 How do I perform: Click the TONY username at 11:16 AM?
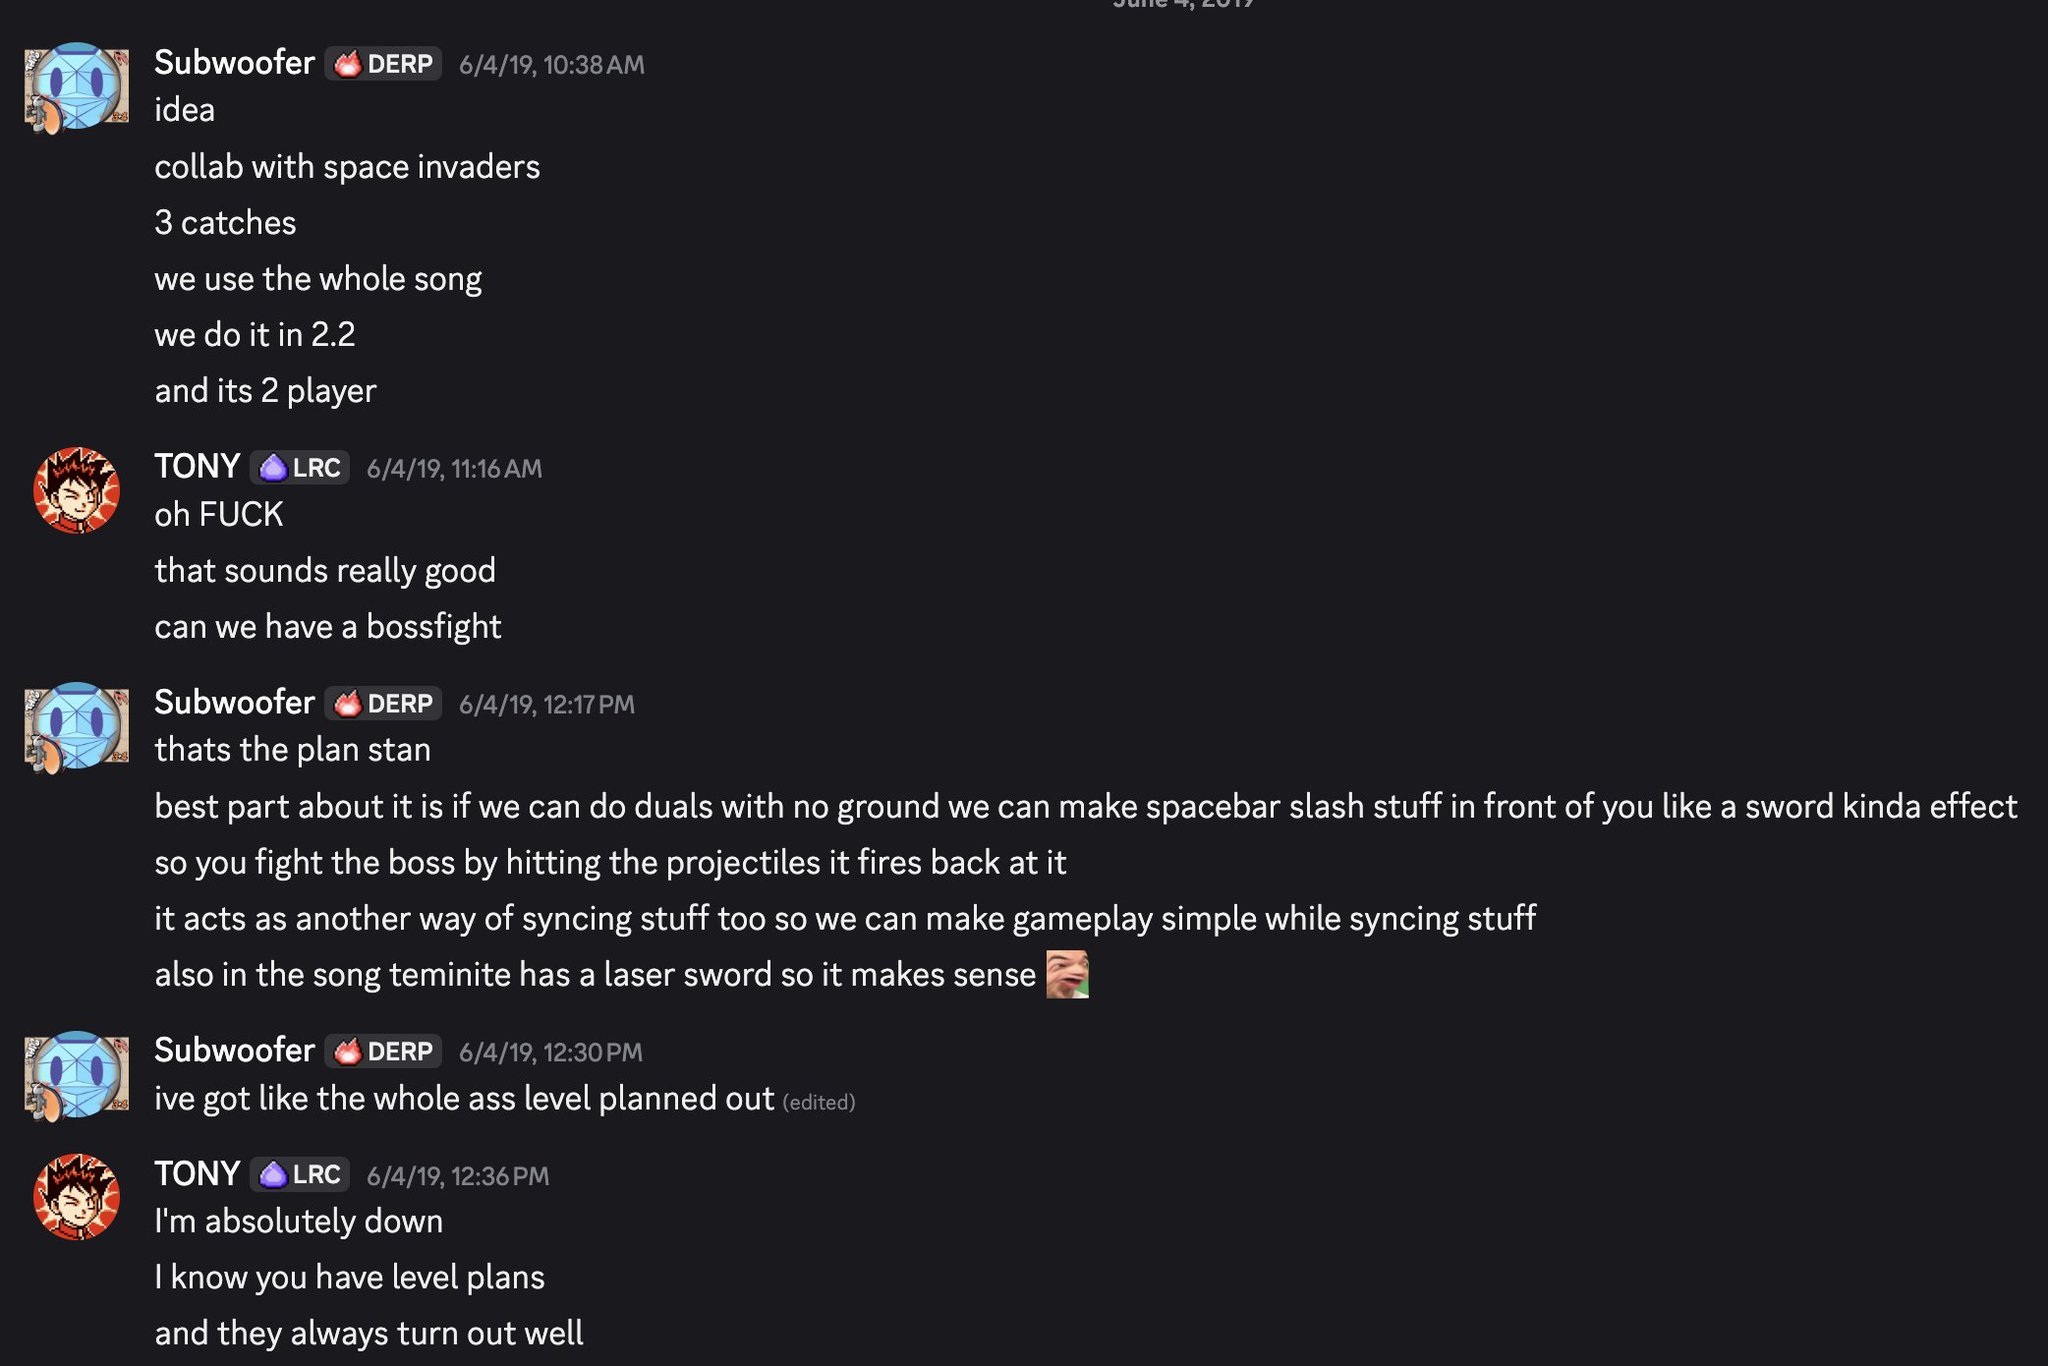click(197, 467)
